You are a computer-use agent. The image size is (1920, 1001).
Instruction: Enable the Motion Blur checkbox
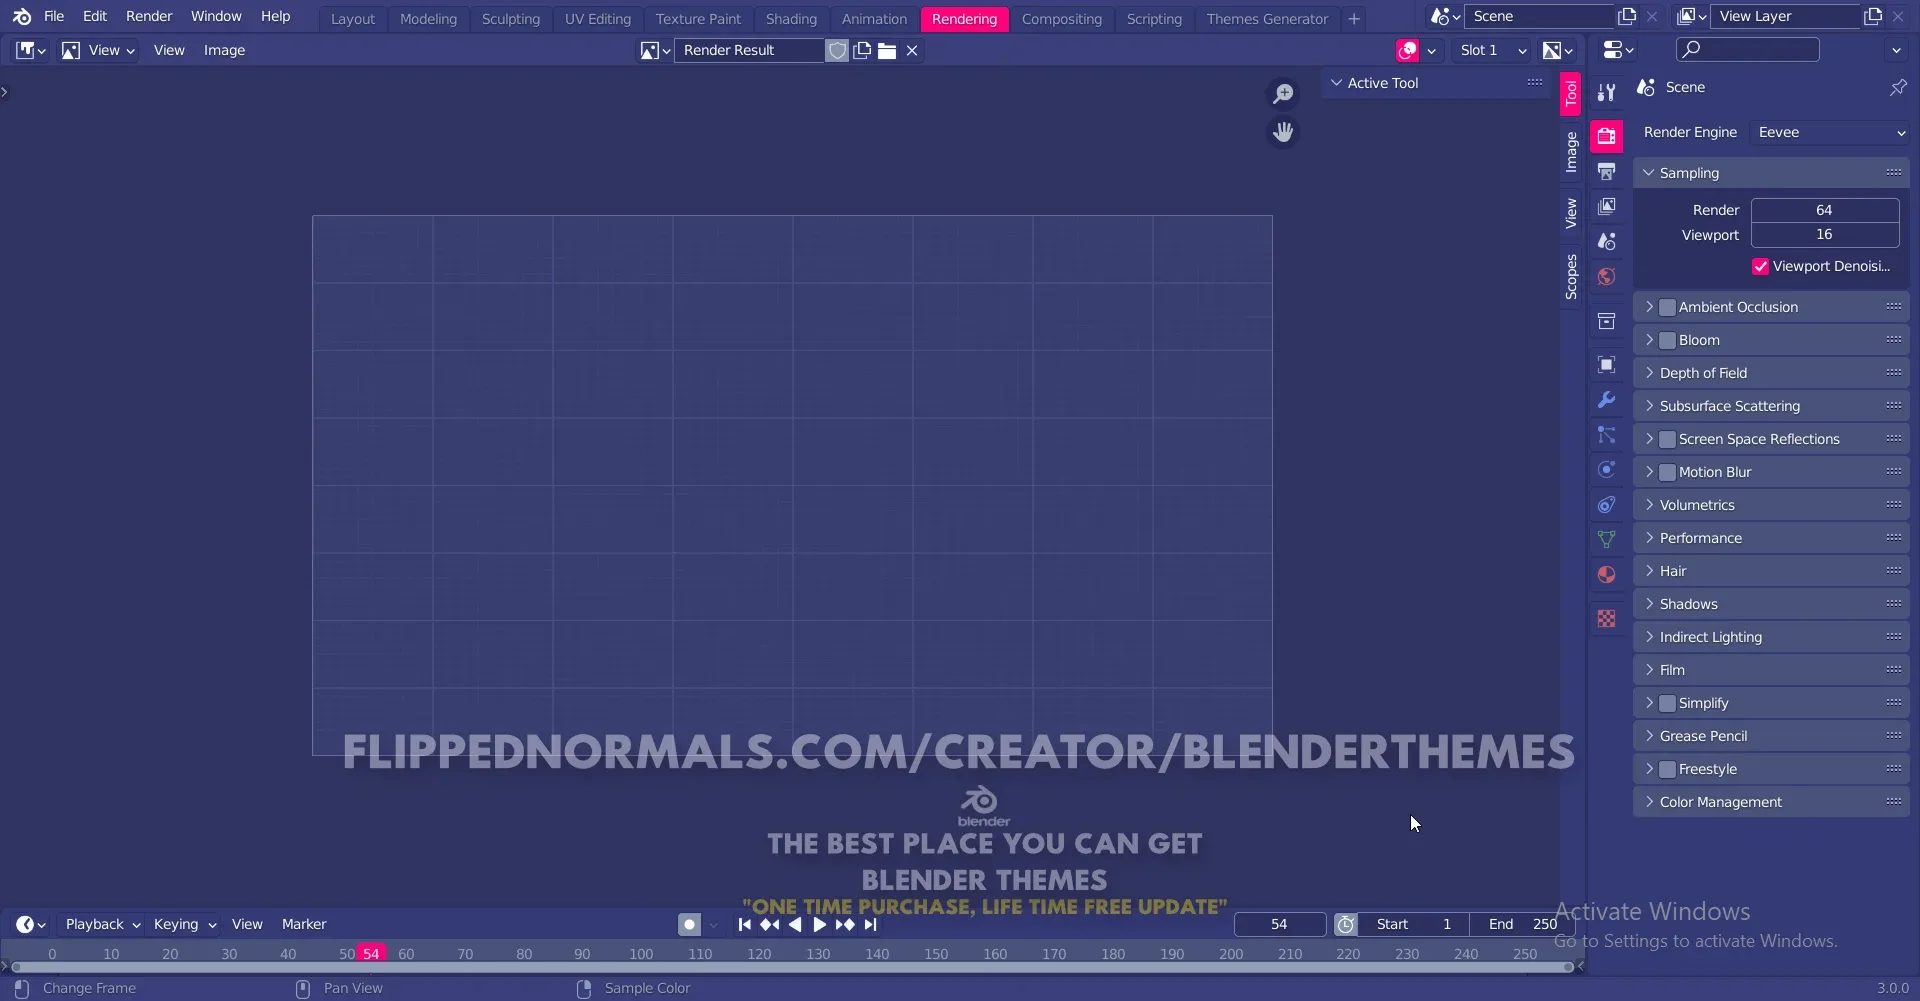click(1667, 472)
